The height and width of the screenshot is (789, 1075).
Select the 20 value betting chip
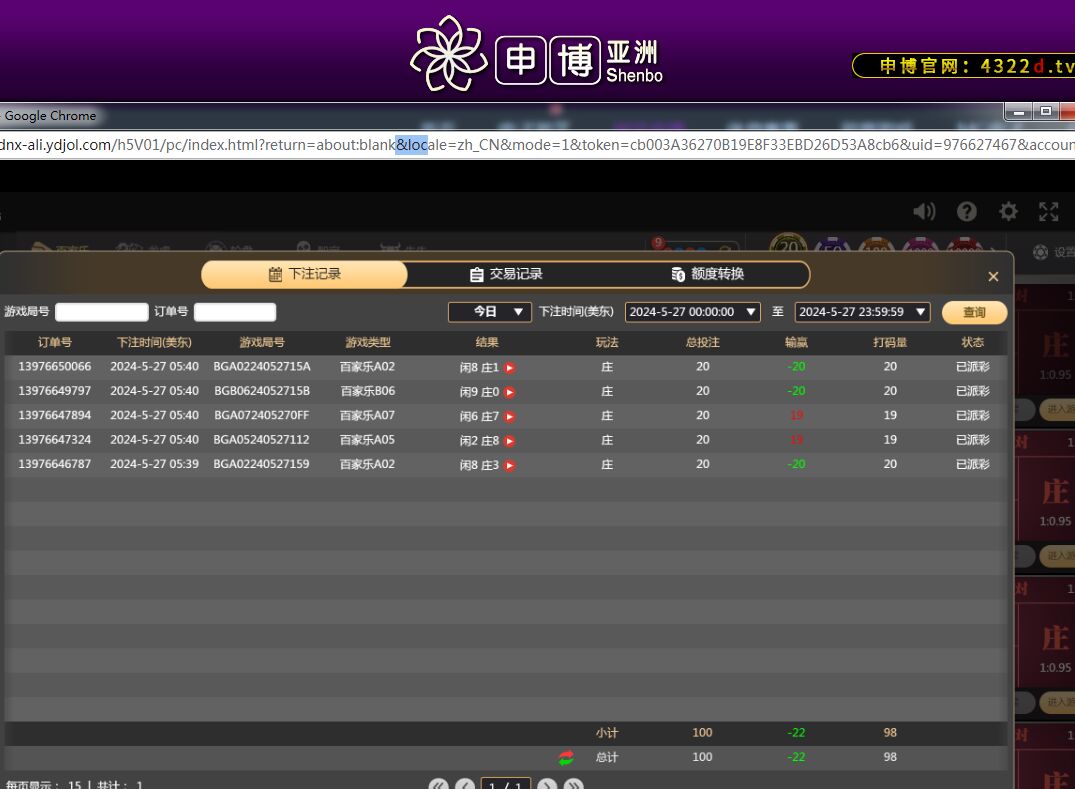point(788,247)
